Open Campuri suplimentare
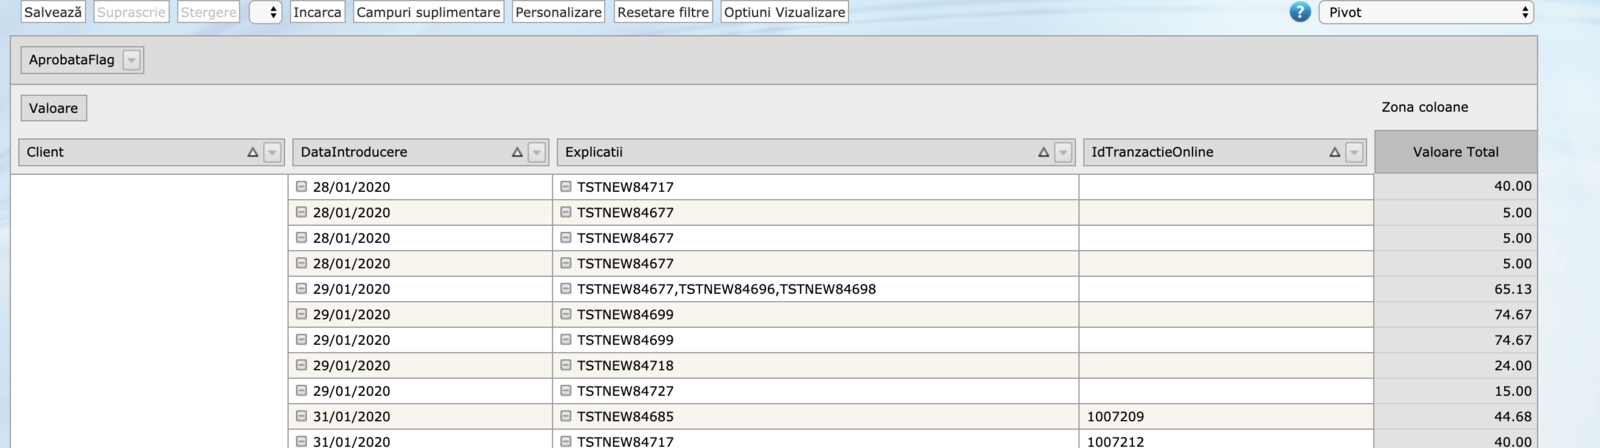 pyautogui.click(x=428, y=12)
